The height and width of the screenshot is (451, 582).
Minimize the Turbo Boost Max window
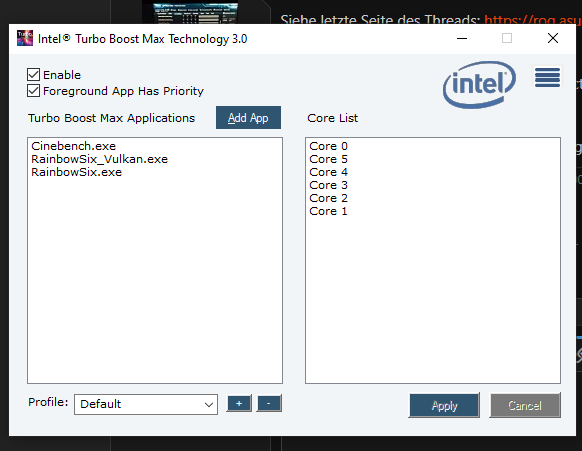click(462, 38)
